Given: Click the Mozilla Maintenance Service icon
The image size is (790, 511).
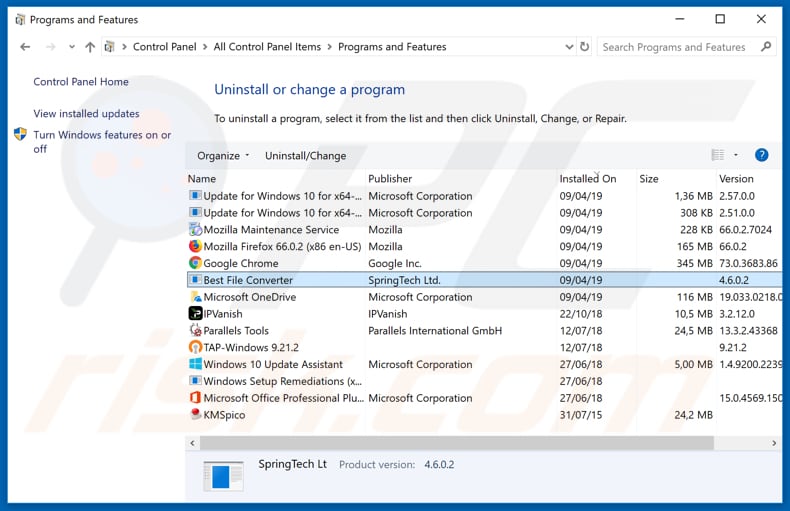Looking at the screenshot, I should click(x=195, y=230).
